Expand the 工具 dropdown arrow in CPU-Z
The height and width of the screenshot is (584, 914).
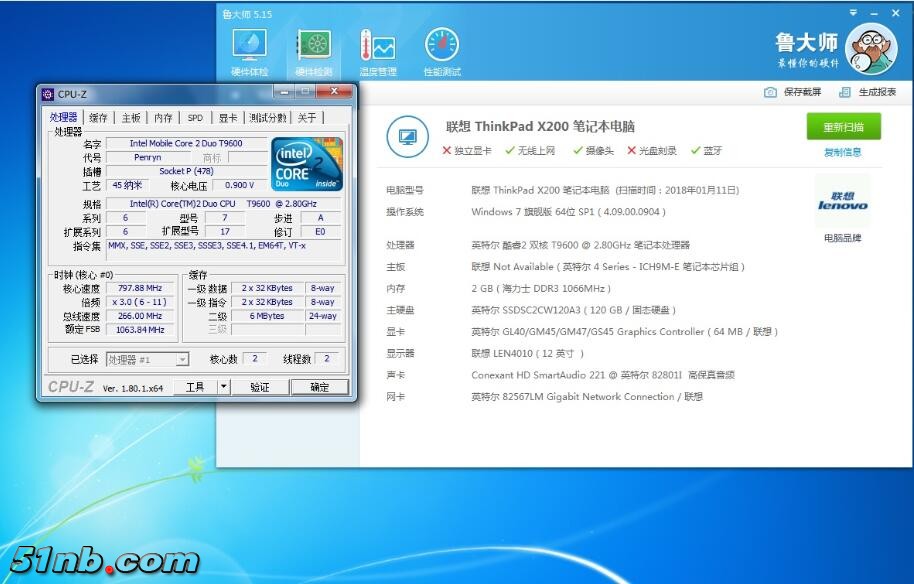pyautogui.click(x=224, y=386)
